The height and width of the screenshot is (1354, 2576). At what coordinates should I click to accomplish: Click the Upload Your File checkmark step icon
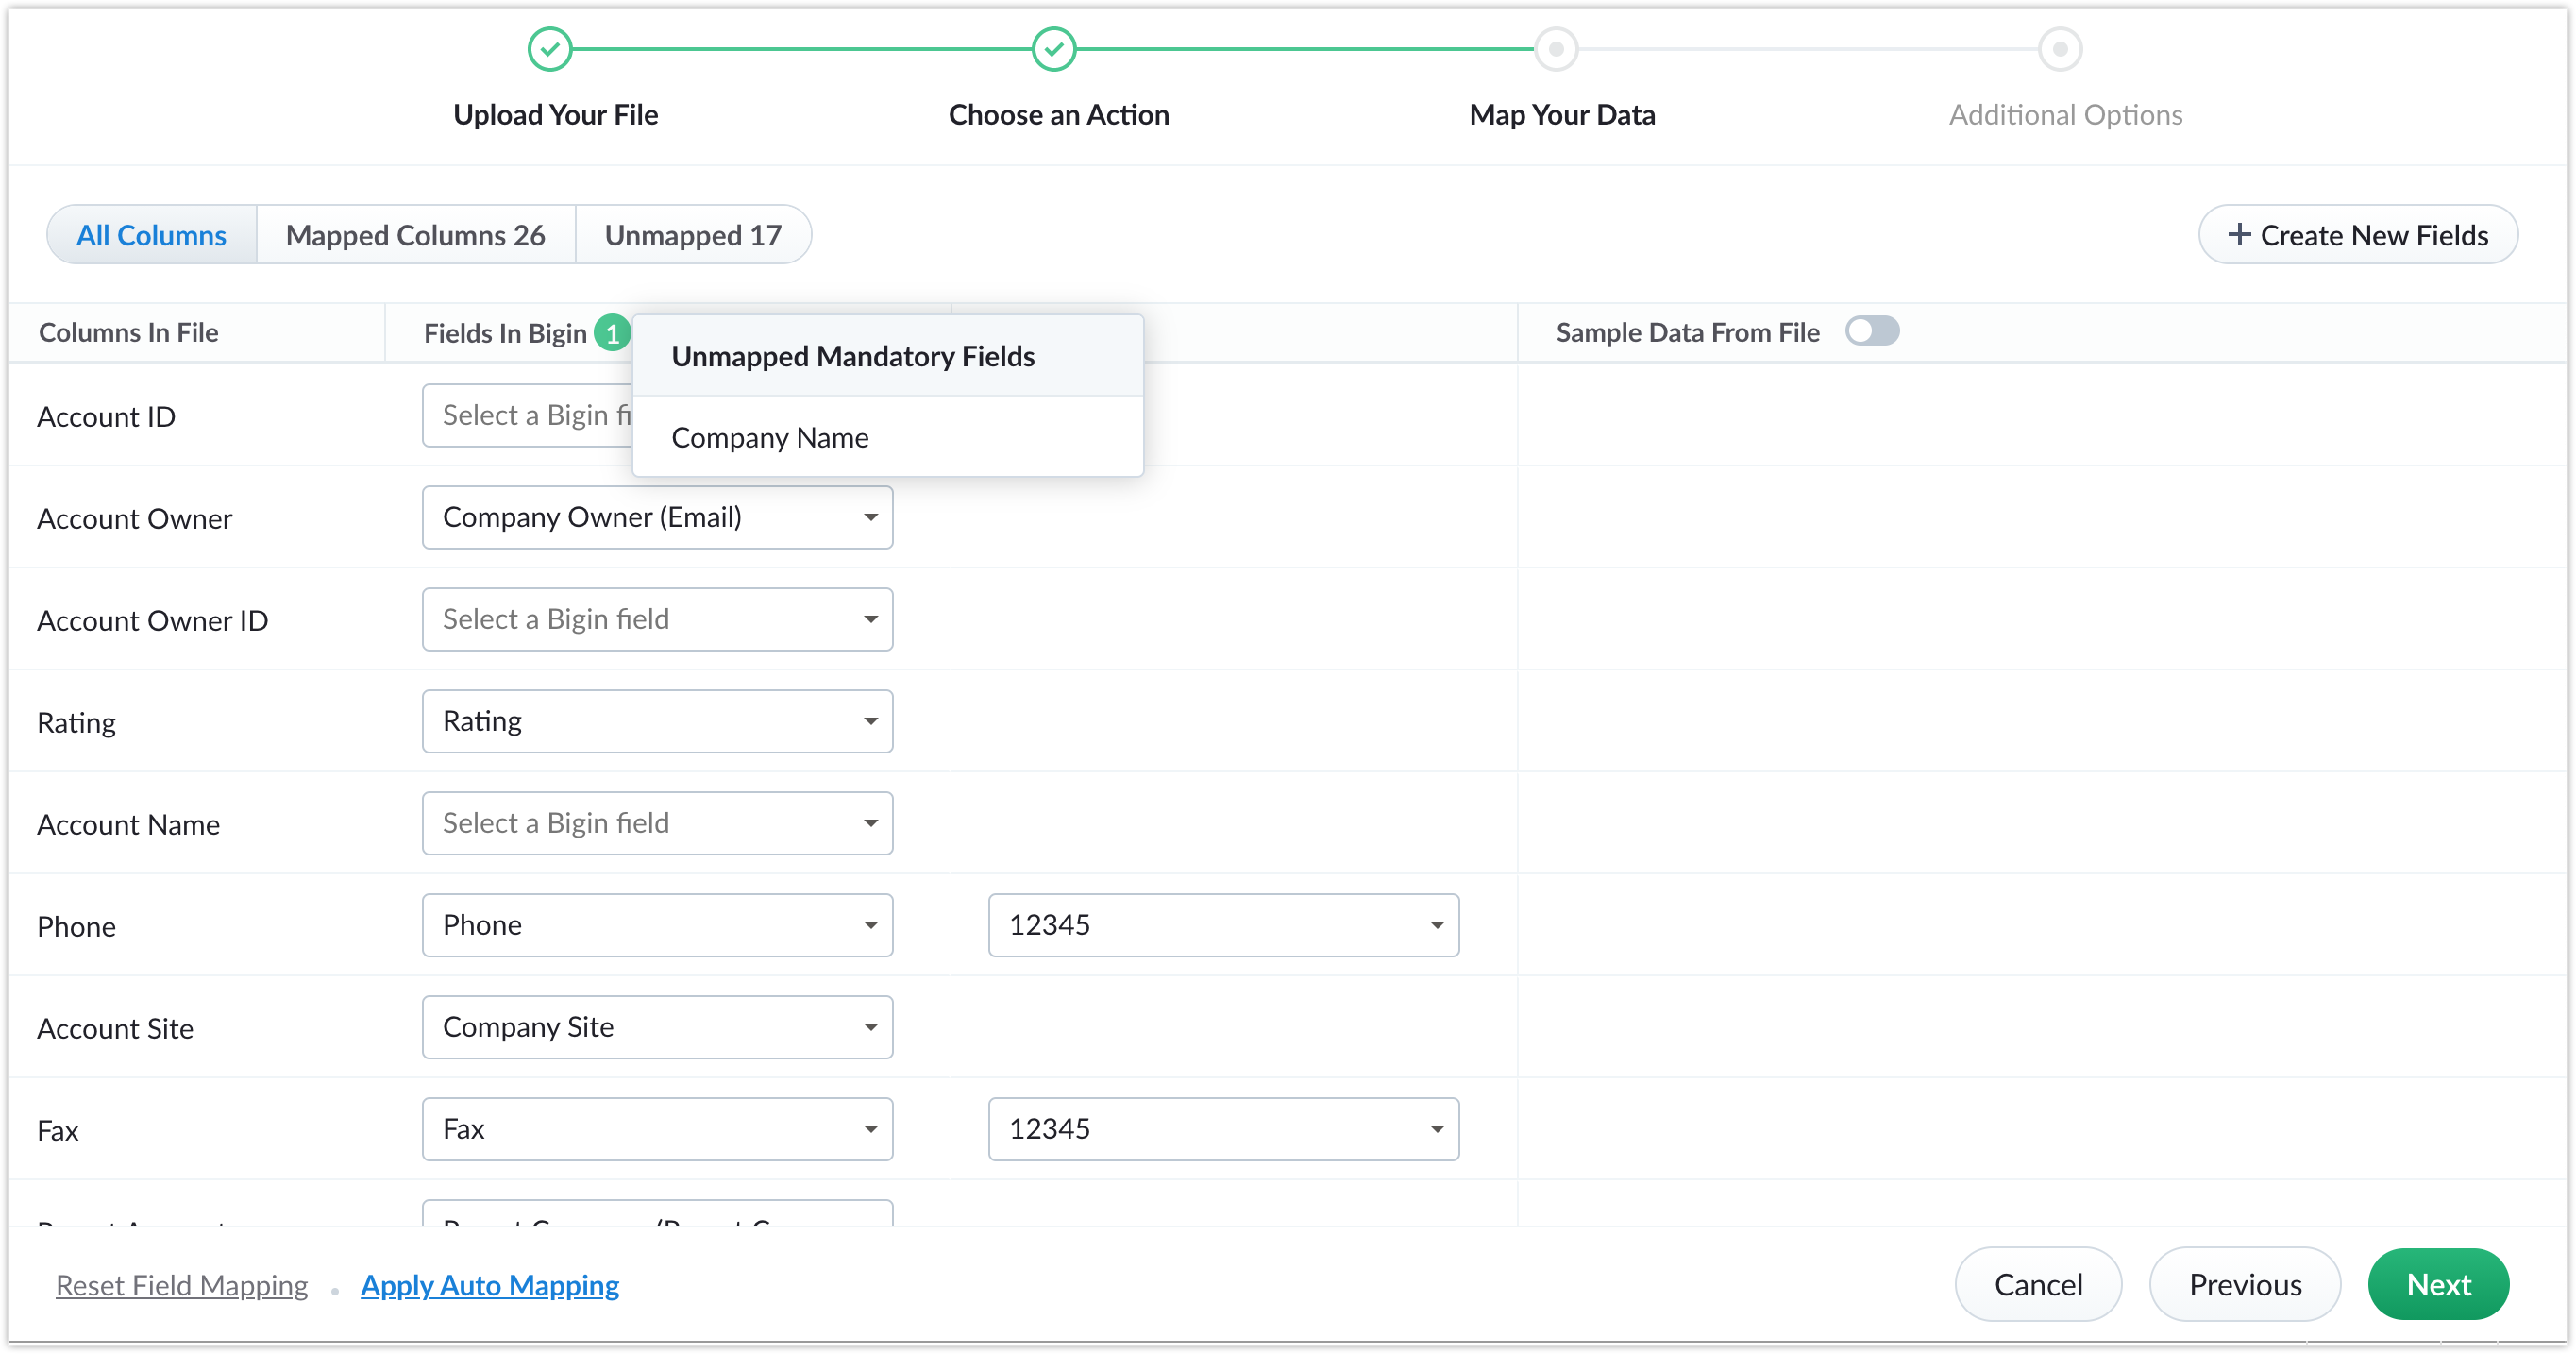coord(550,48)
